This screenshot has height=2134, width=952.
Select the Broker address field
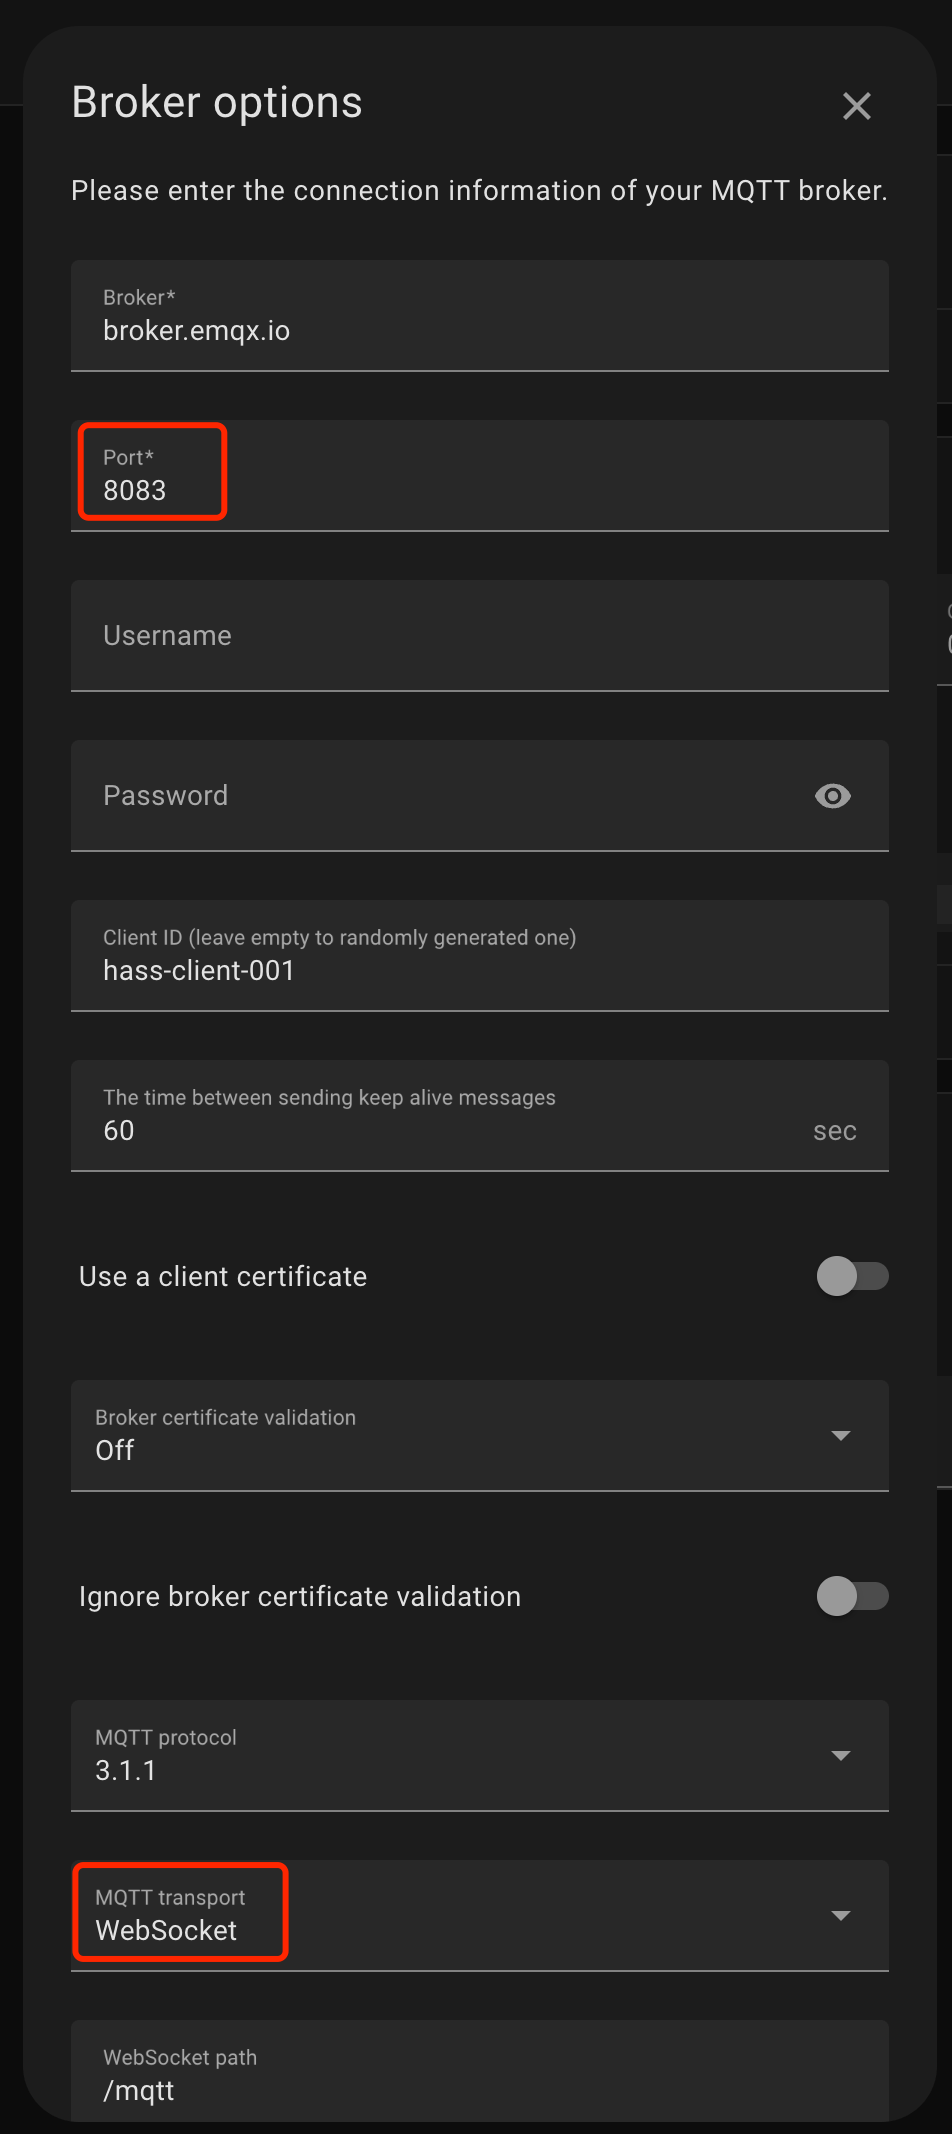479,330
